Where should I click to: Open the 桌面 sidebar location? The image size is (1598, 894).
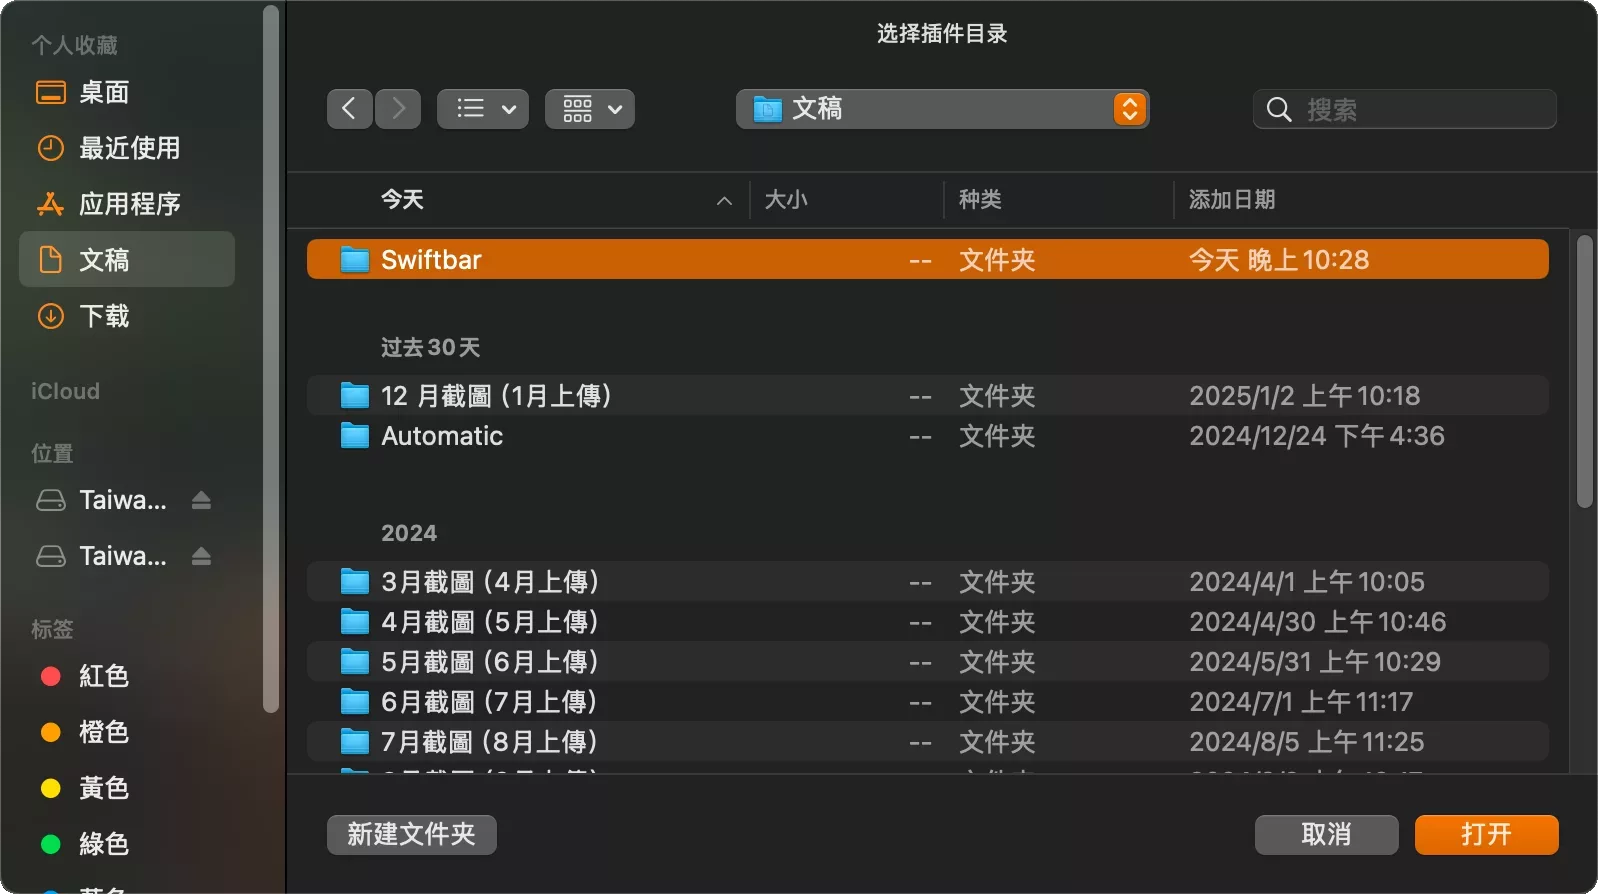pos(104,92)
